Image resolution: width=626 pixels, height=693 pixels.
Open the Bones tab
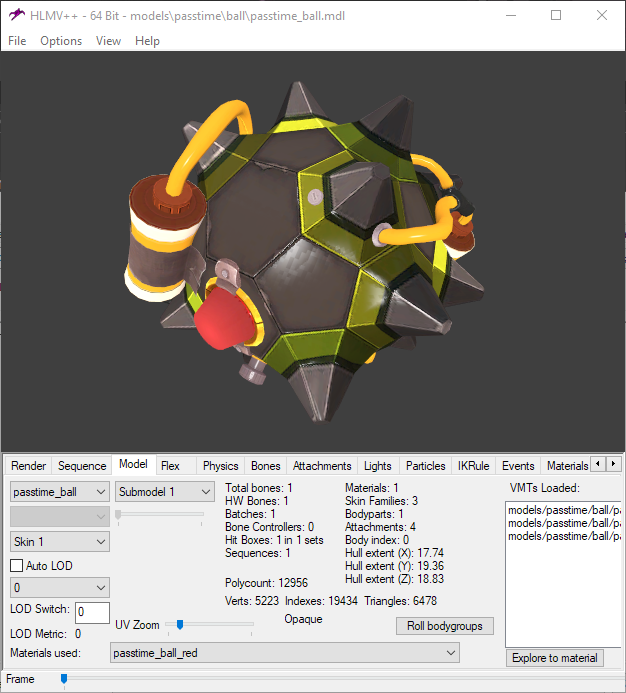(x=265, y=466)
